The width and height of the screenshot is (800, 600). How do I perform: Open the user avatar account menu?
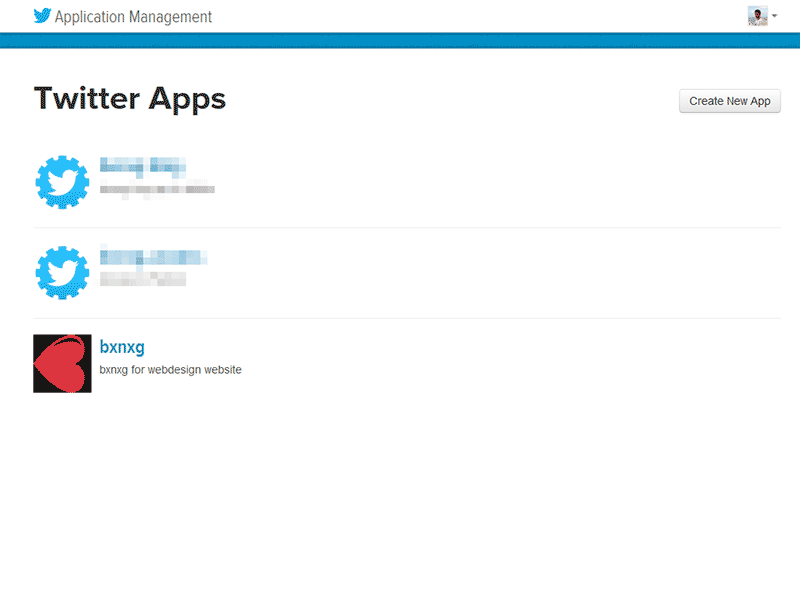click(758, 16)
